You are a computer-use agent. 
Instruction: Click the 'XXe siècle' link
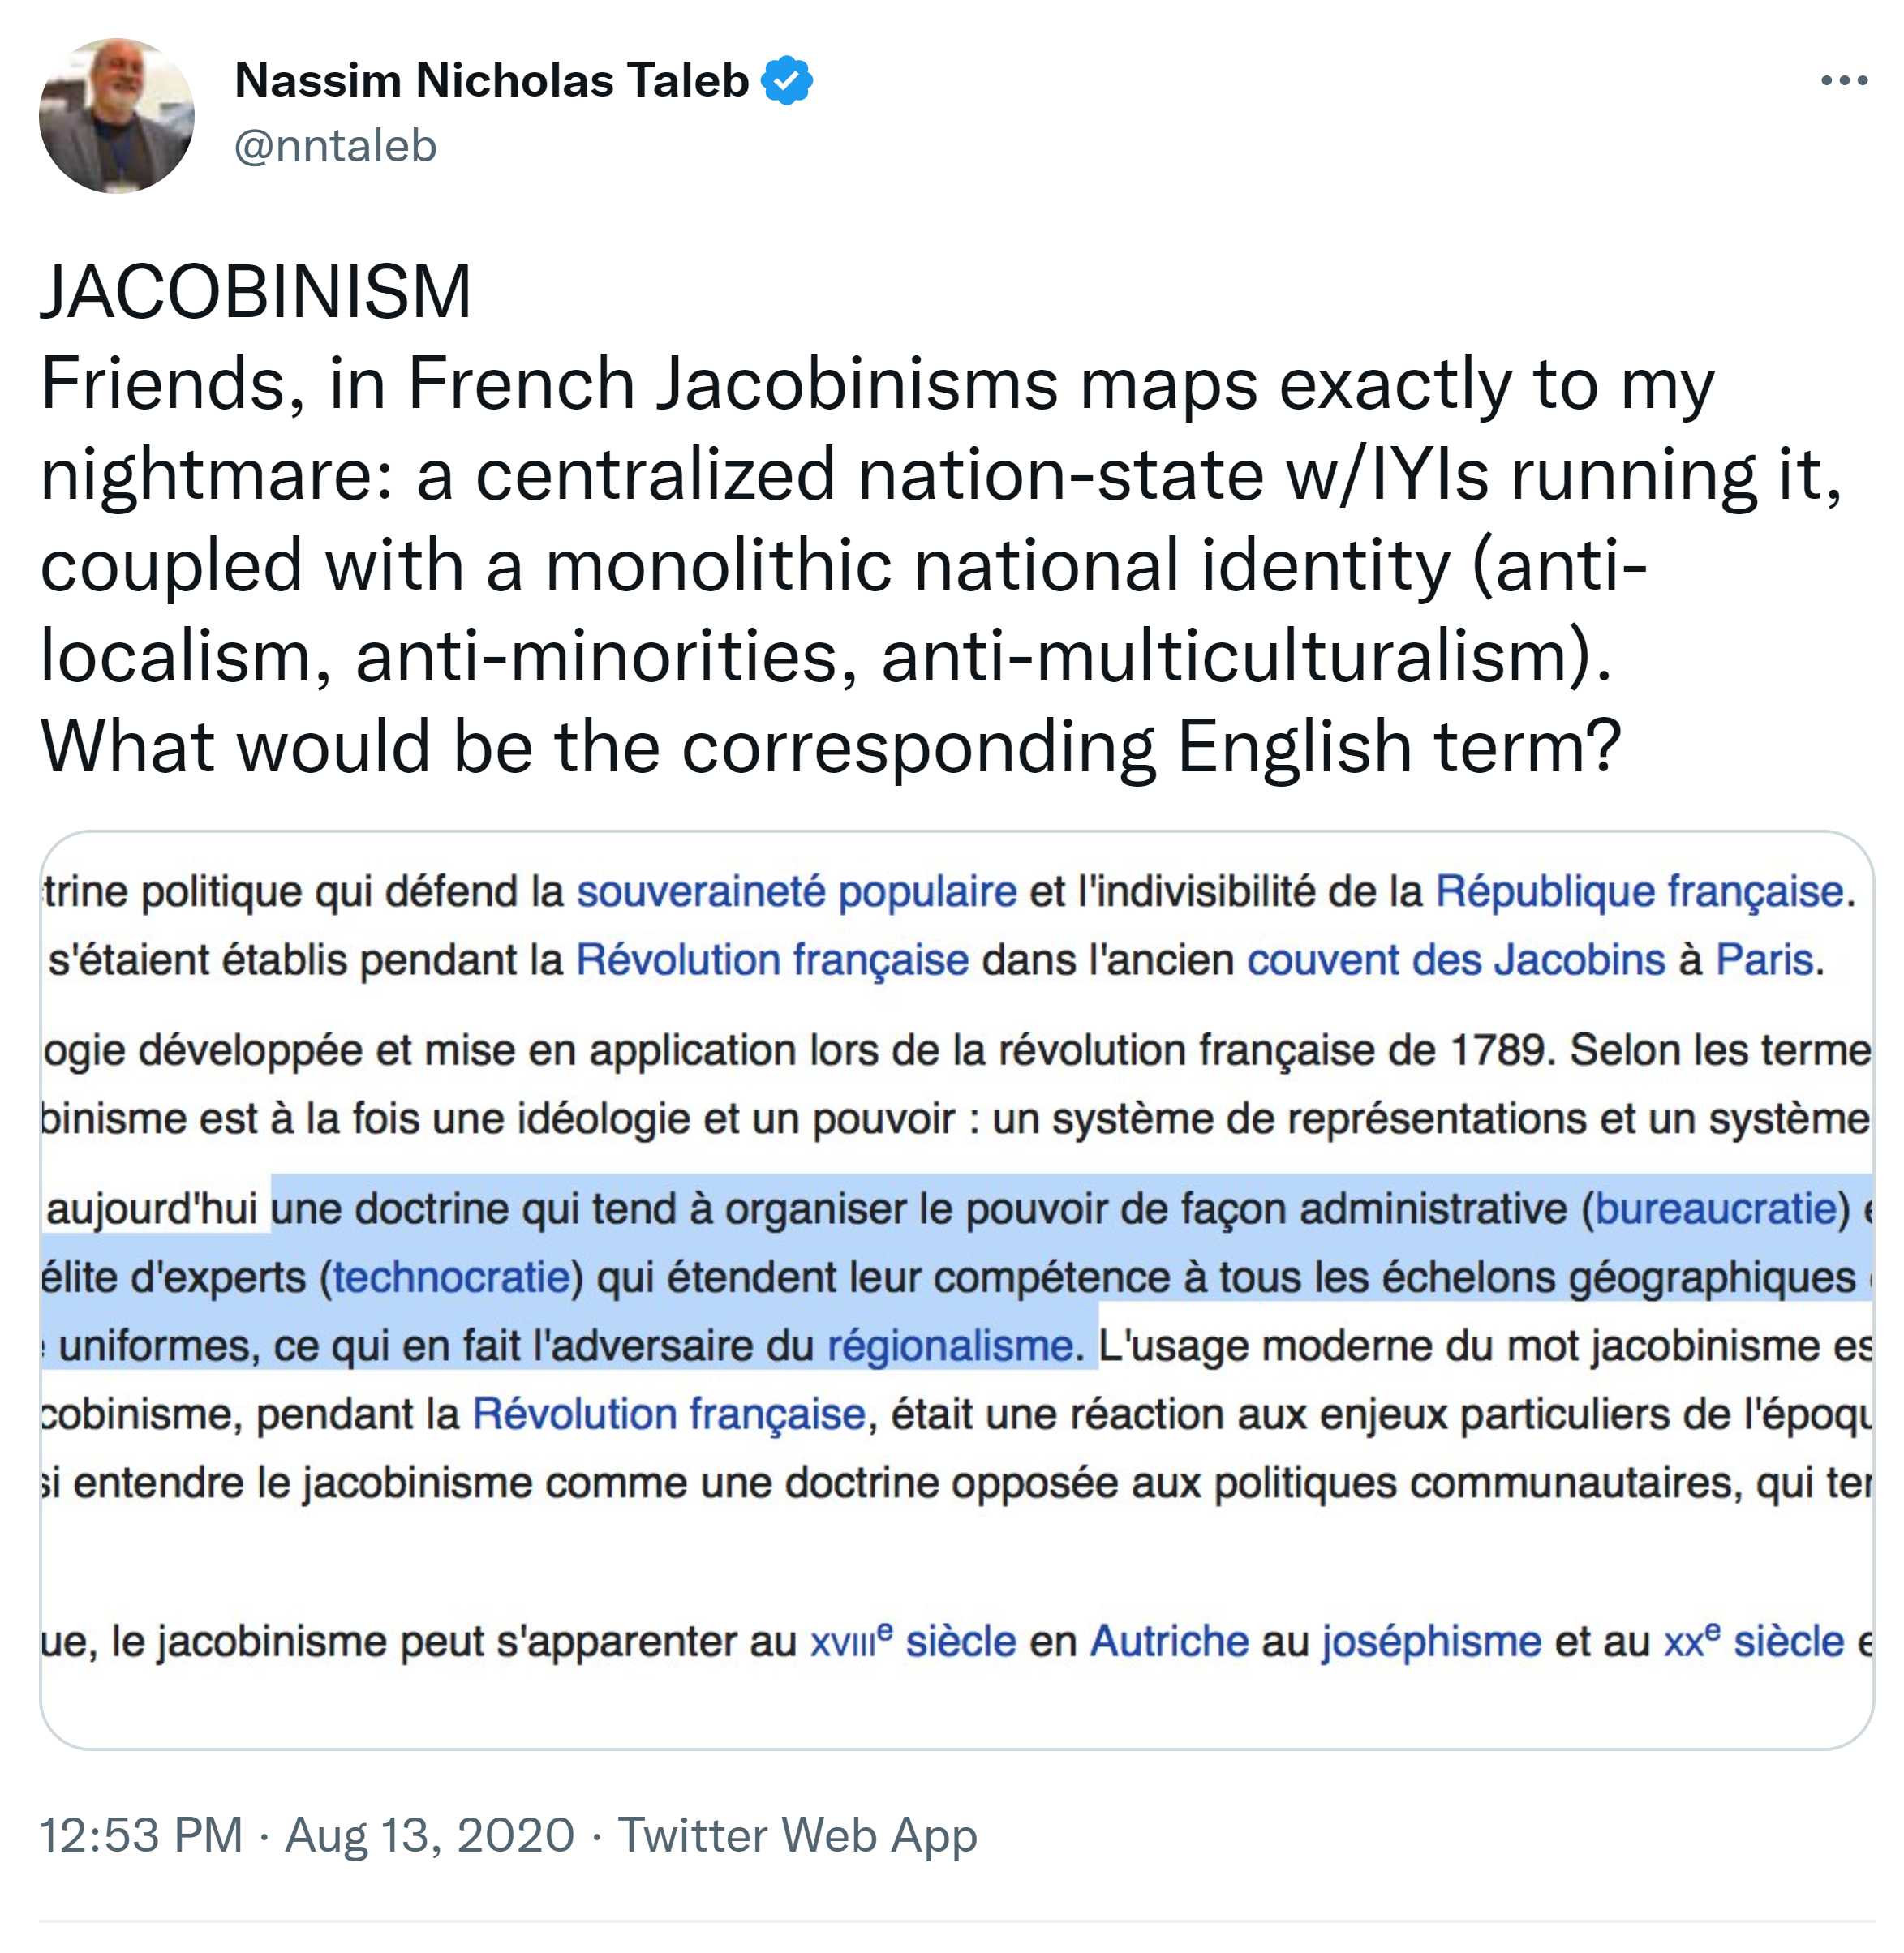(x=1754, y=1641)
